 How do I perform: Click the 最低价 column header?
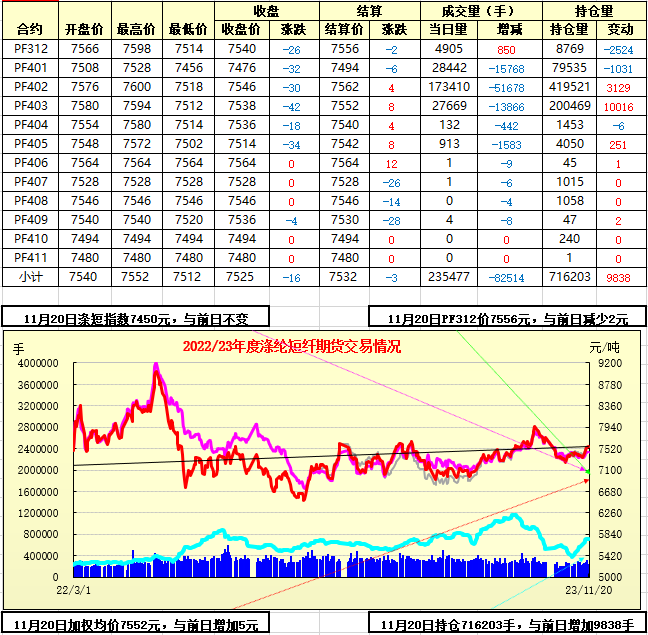(x=188, y=29)
